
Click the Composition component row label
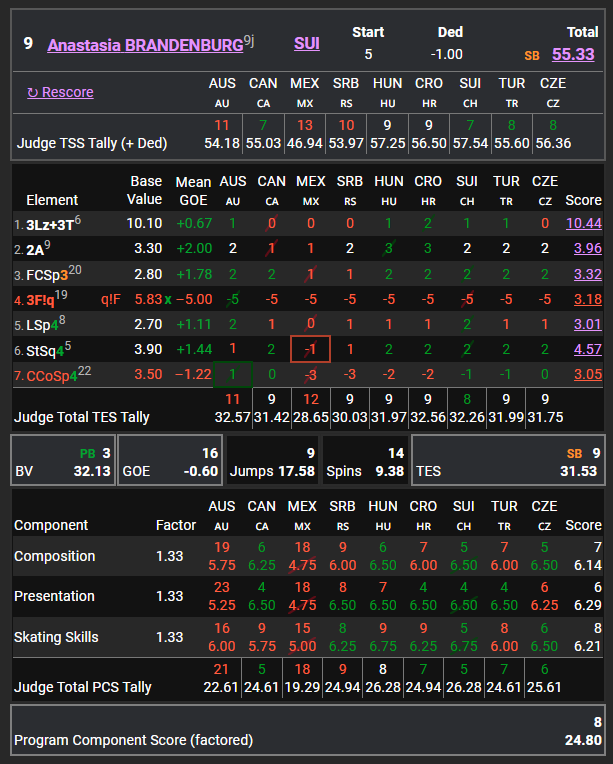[x=55, y=556]
